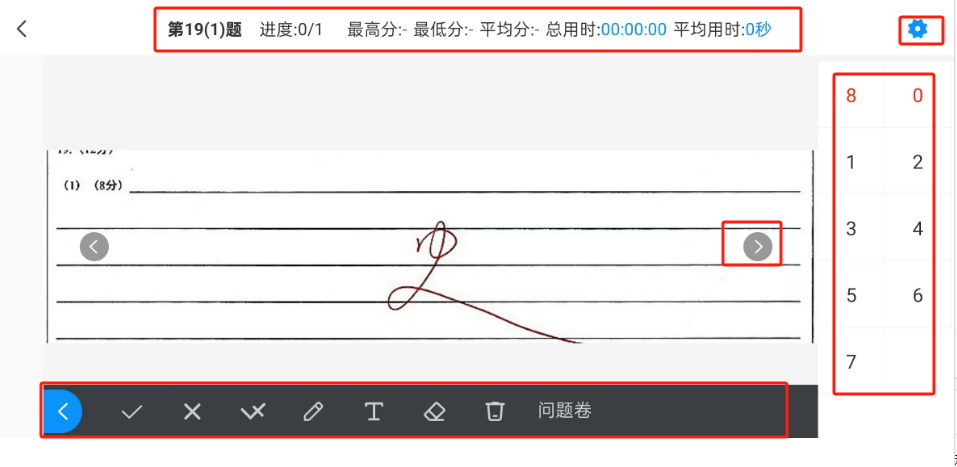Mark as 问题卷 problem paper
Viewport: 957px width, 467px height.
click(x=565, y=411)
